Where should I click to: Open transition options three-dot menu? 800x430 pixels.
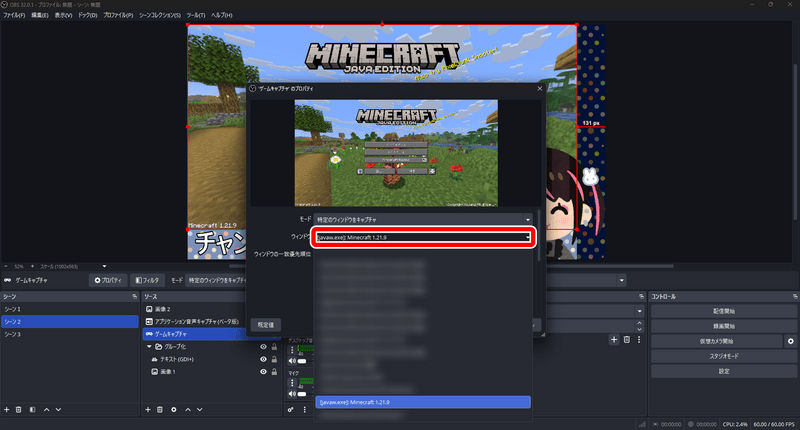coord(639,340)
